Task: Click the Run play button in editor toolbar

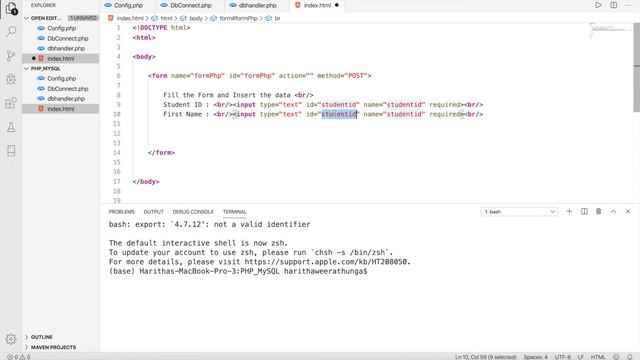Action: 598,5
